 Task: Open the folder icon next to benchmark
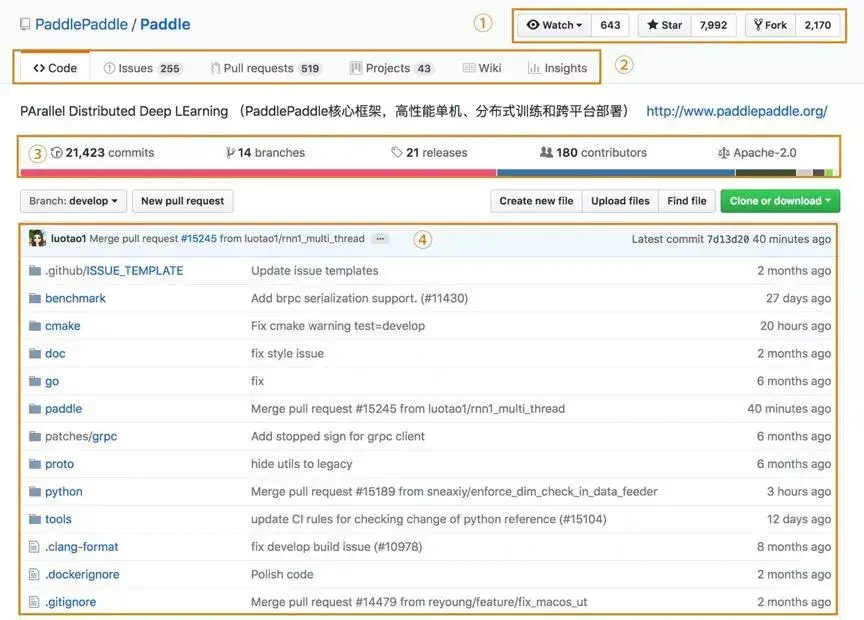pos(35,297)
